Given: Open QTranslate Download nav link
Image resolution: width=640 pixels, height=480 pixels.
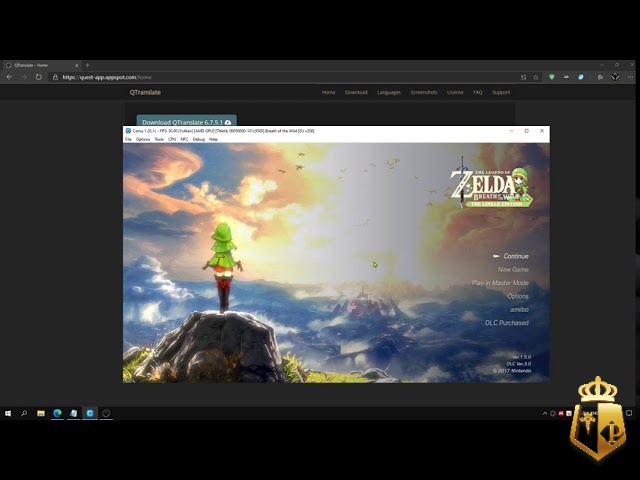Looking at the screenshot, I should click(x=356, y=92).
